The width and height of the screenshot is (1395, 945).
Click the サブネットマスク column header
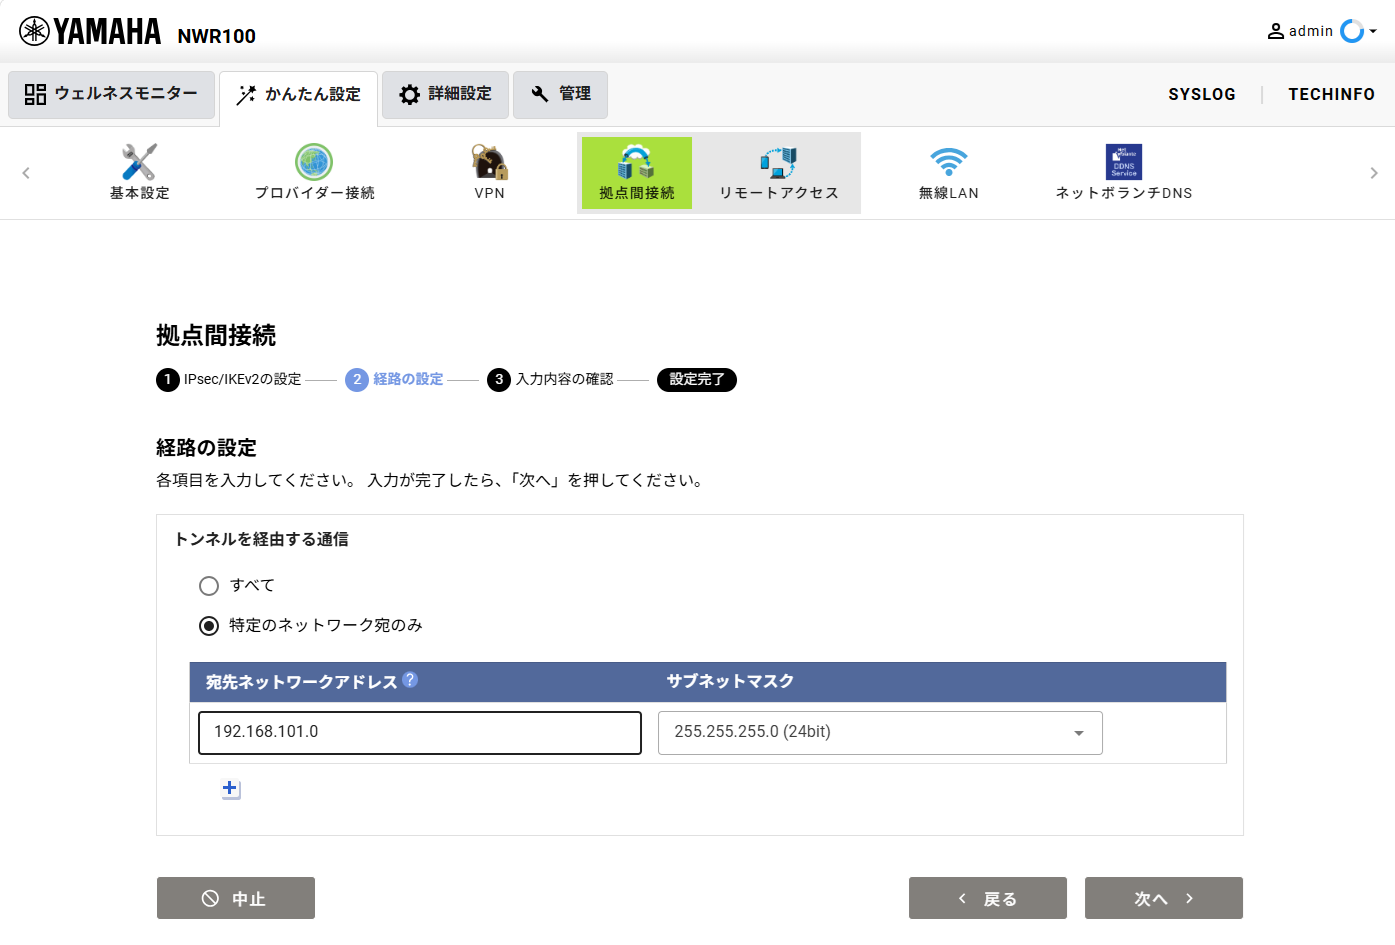tap(730, 681)
